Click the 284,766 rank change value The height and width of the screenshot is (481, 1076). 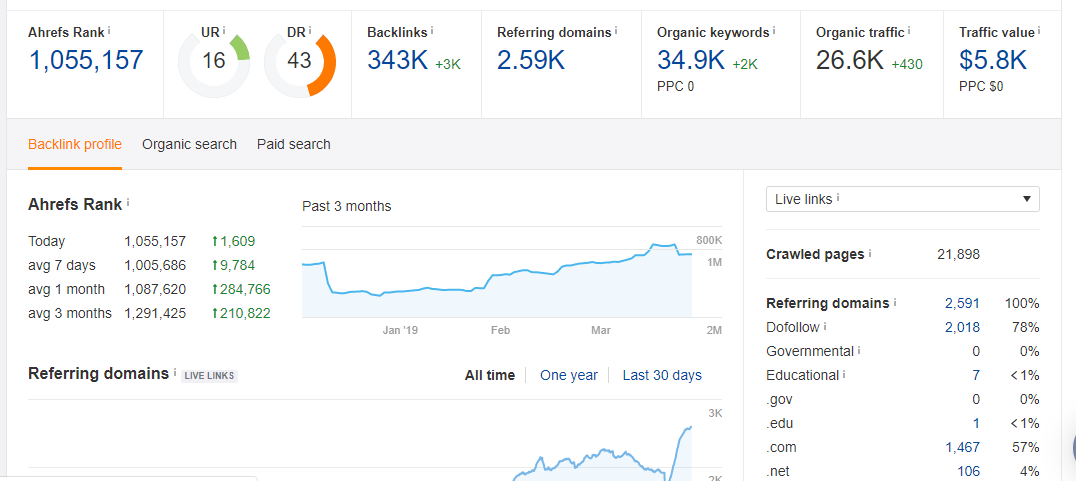click(241, 290)
